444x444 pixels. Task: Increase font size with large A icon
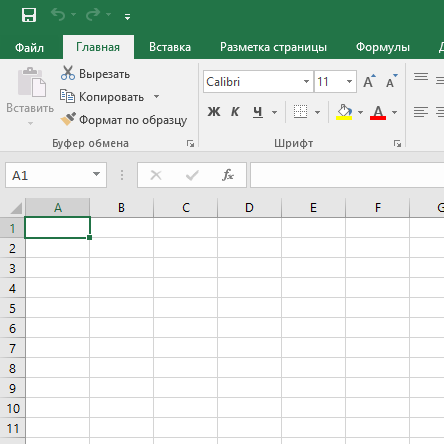[x=369, y=81]
